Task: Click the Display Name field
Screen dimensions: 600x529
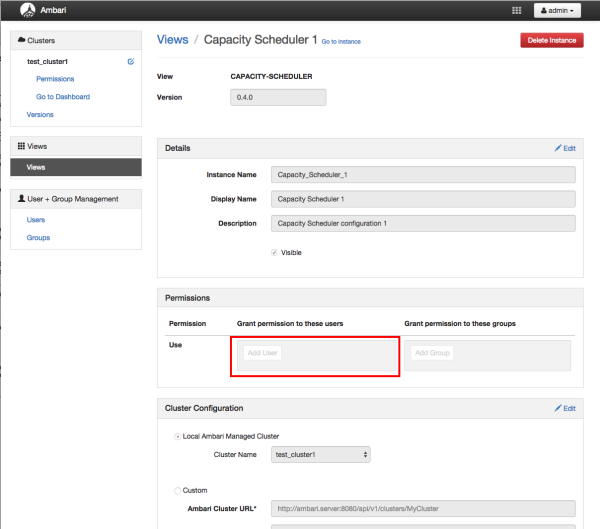Action: [423, 199]
